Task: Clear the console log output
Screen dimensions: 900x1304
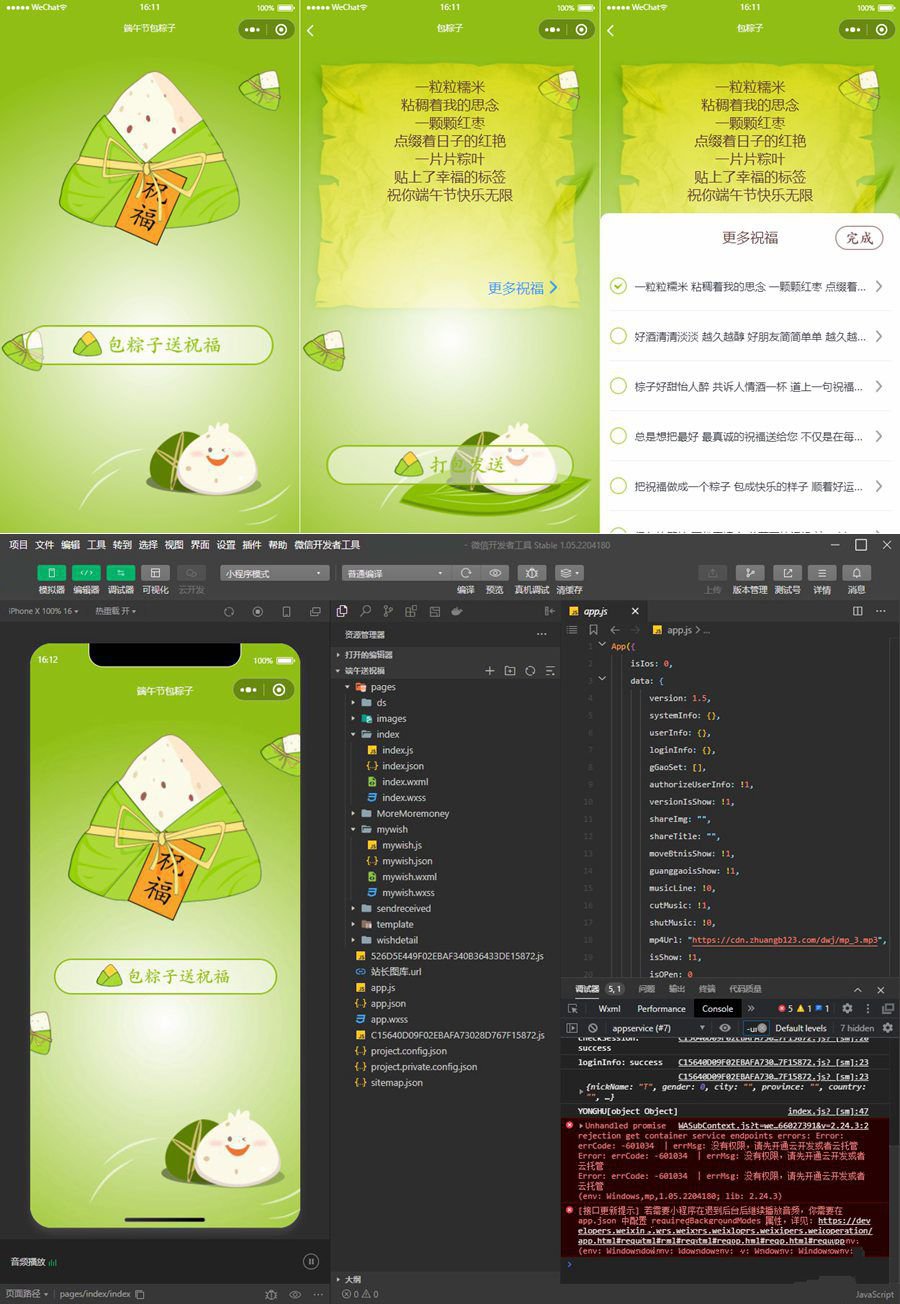Action: 593,1028
